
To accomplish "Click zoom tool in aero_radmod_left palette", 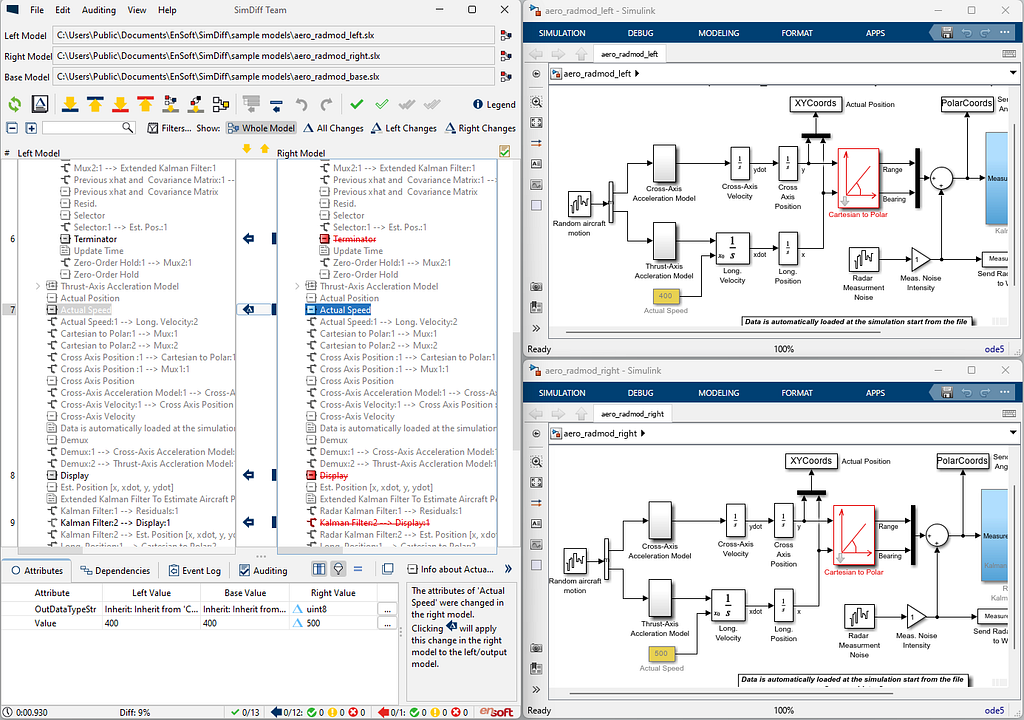I will pyautogui.click(x=536, y=102).
